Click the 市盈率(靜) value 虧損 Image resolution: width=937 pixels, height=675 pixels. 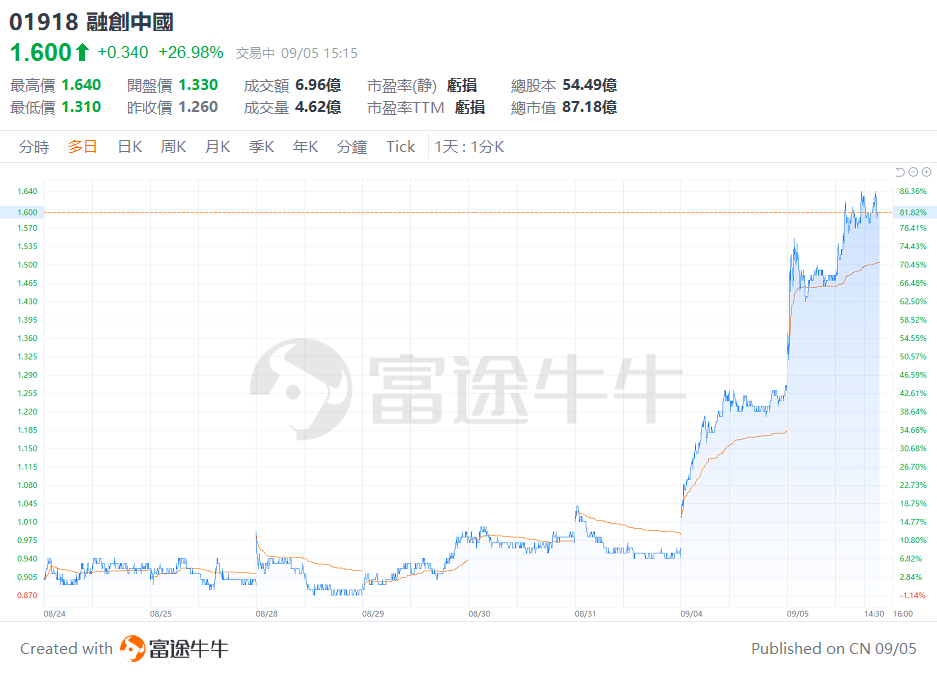(462, 85)
